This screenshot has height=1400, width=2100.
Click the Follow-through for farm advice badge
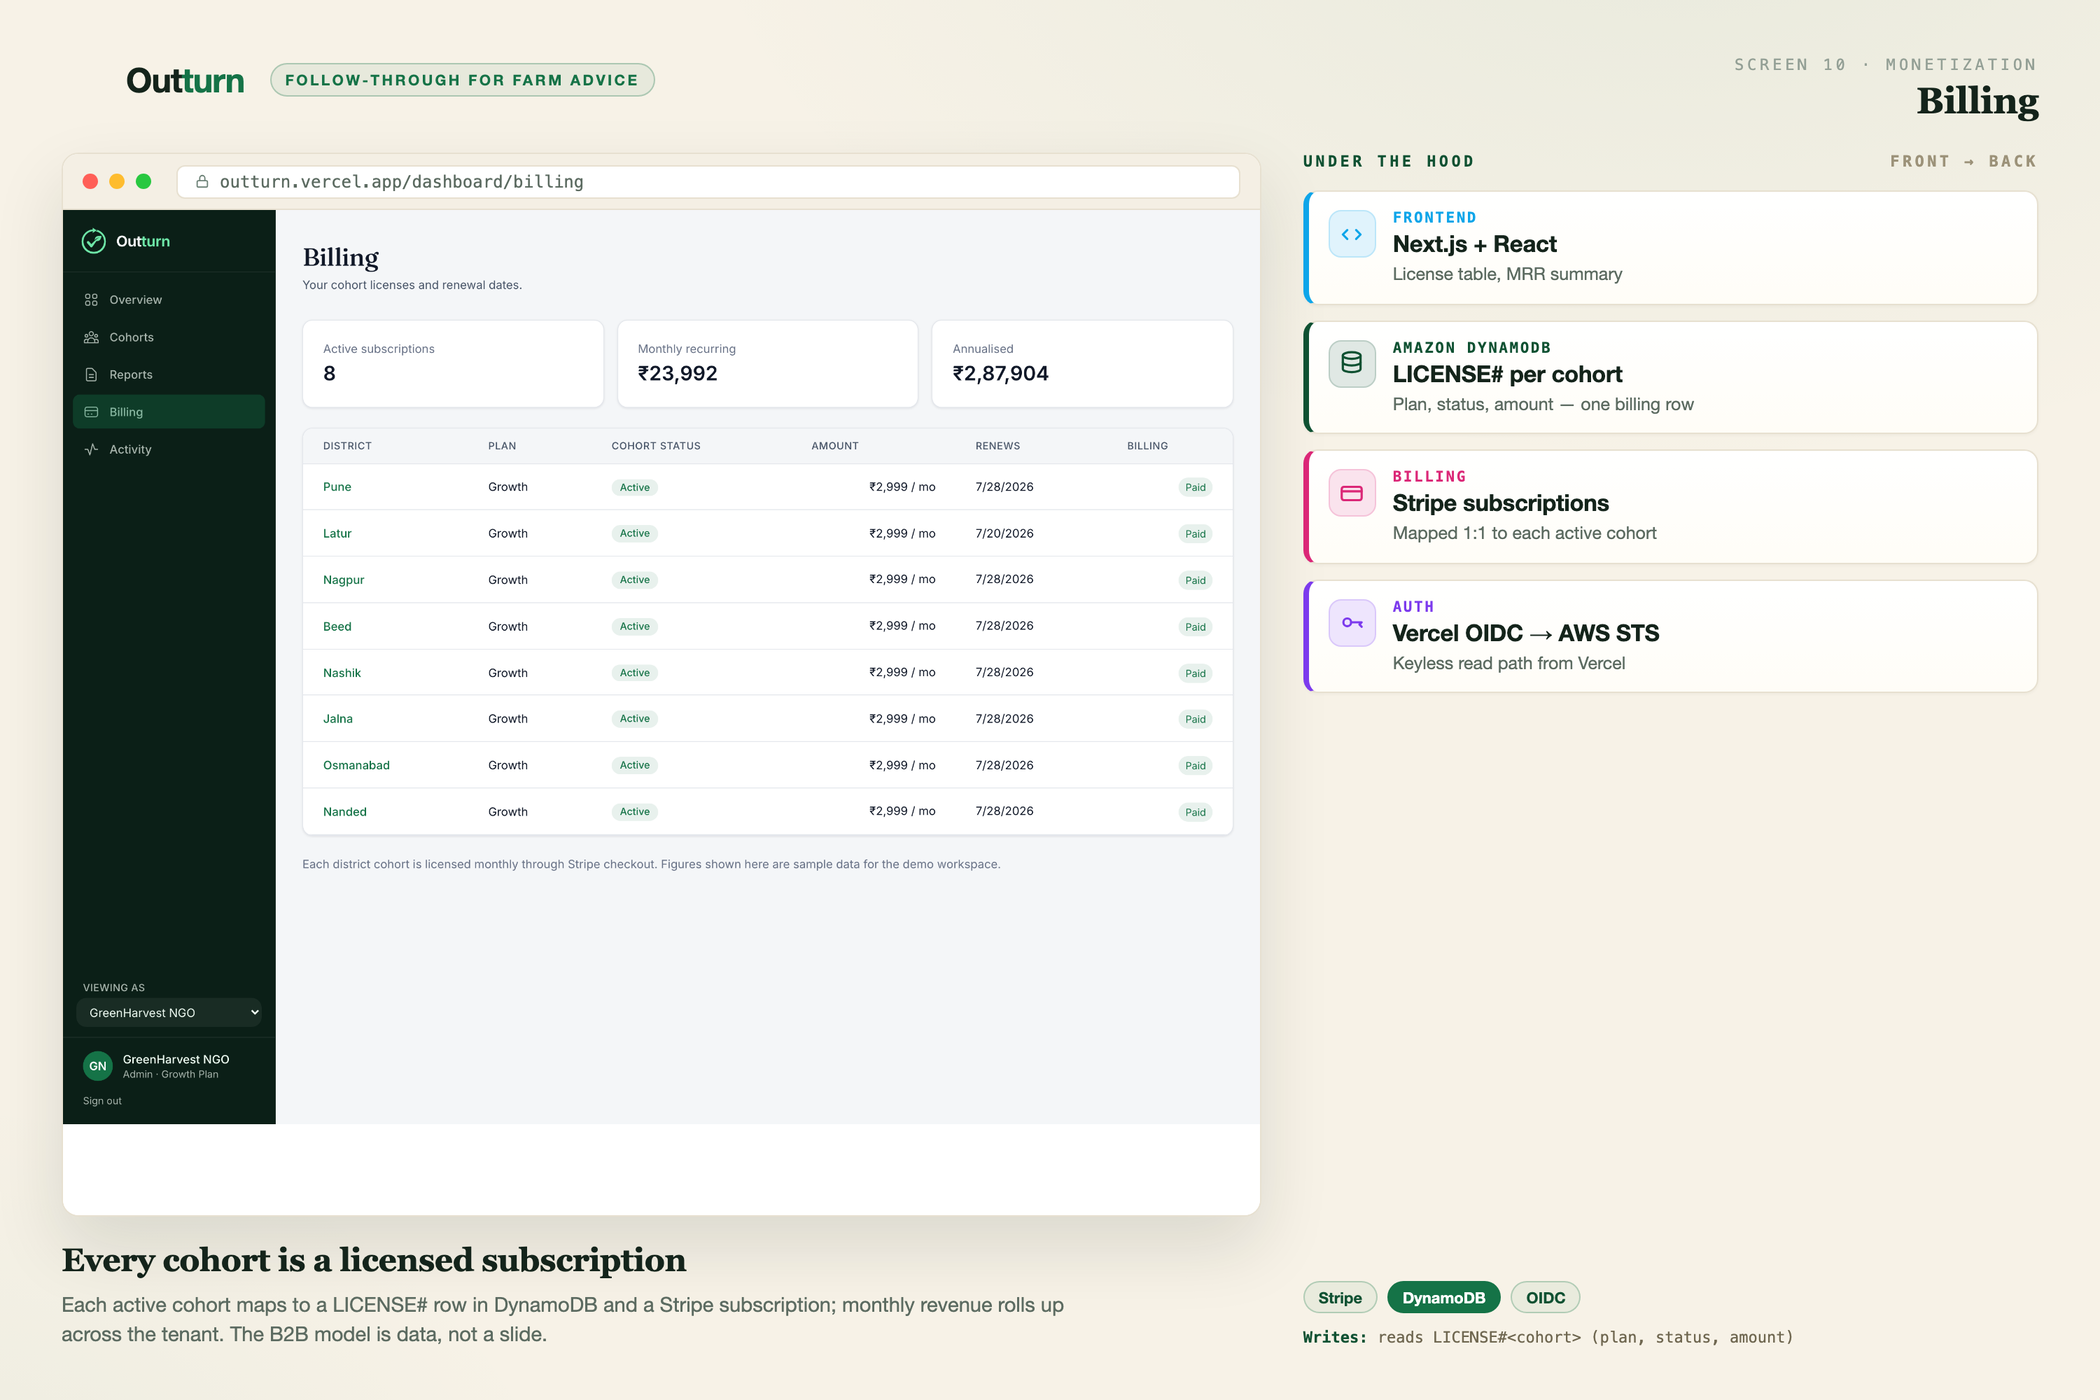pos(462,80)
